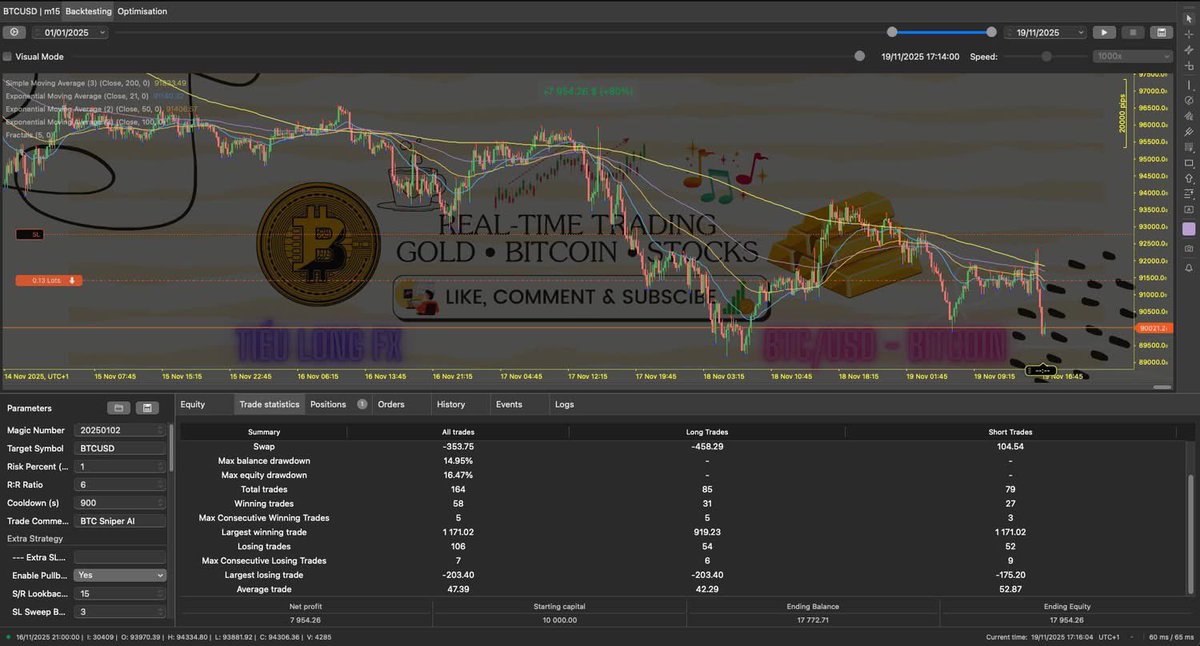Viewport: 1200px width, 646px height.
Task: Click the Long Trades column header
Action: pos(707,432)
